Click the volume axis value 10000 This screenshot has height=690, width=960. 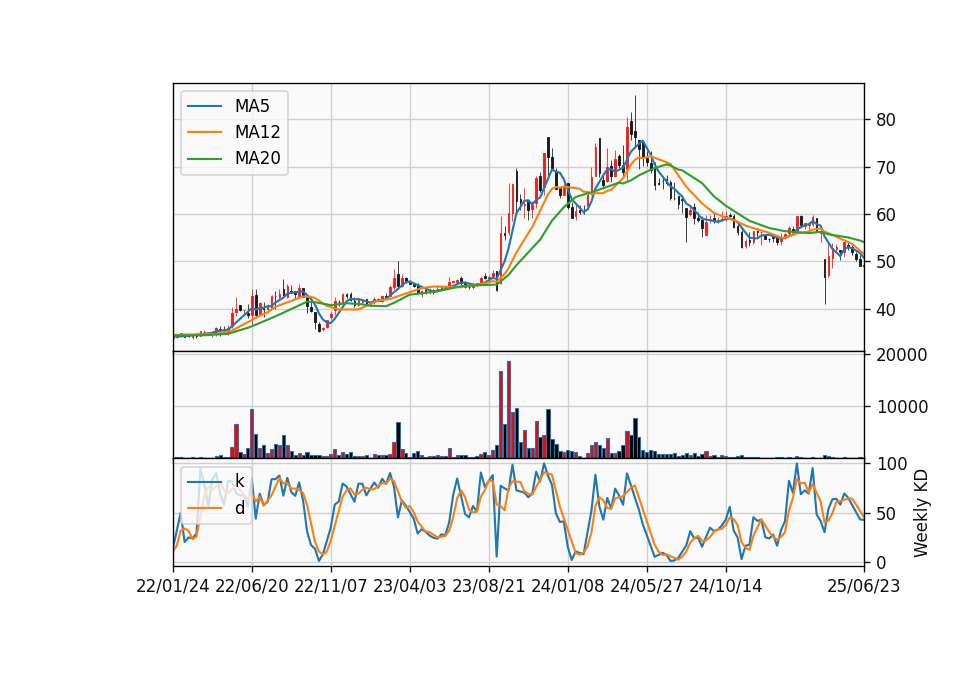902,407
